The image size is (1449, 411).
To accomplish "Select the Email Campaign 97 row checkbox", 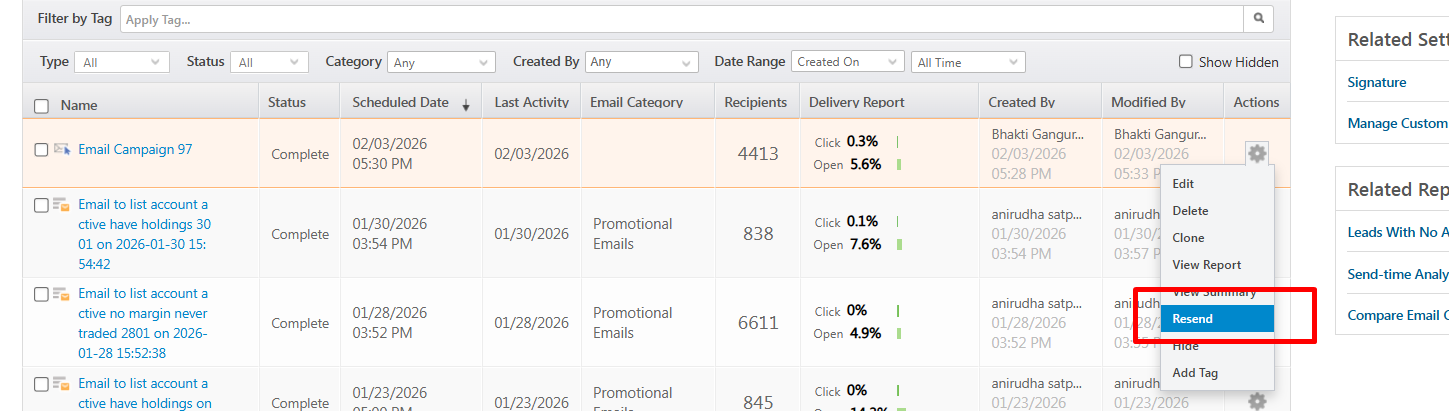I will pyautogui.click(x=41, y=150).
